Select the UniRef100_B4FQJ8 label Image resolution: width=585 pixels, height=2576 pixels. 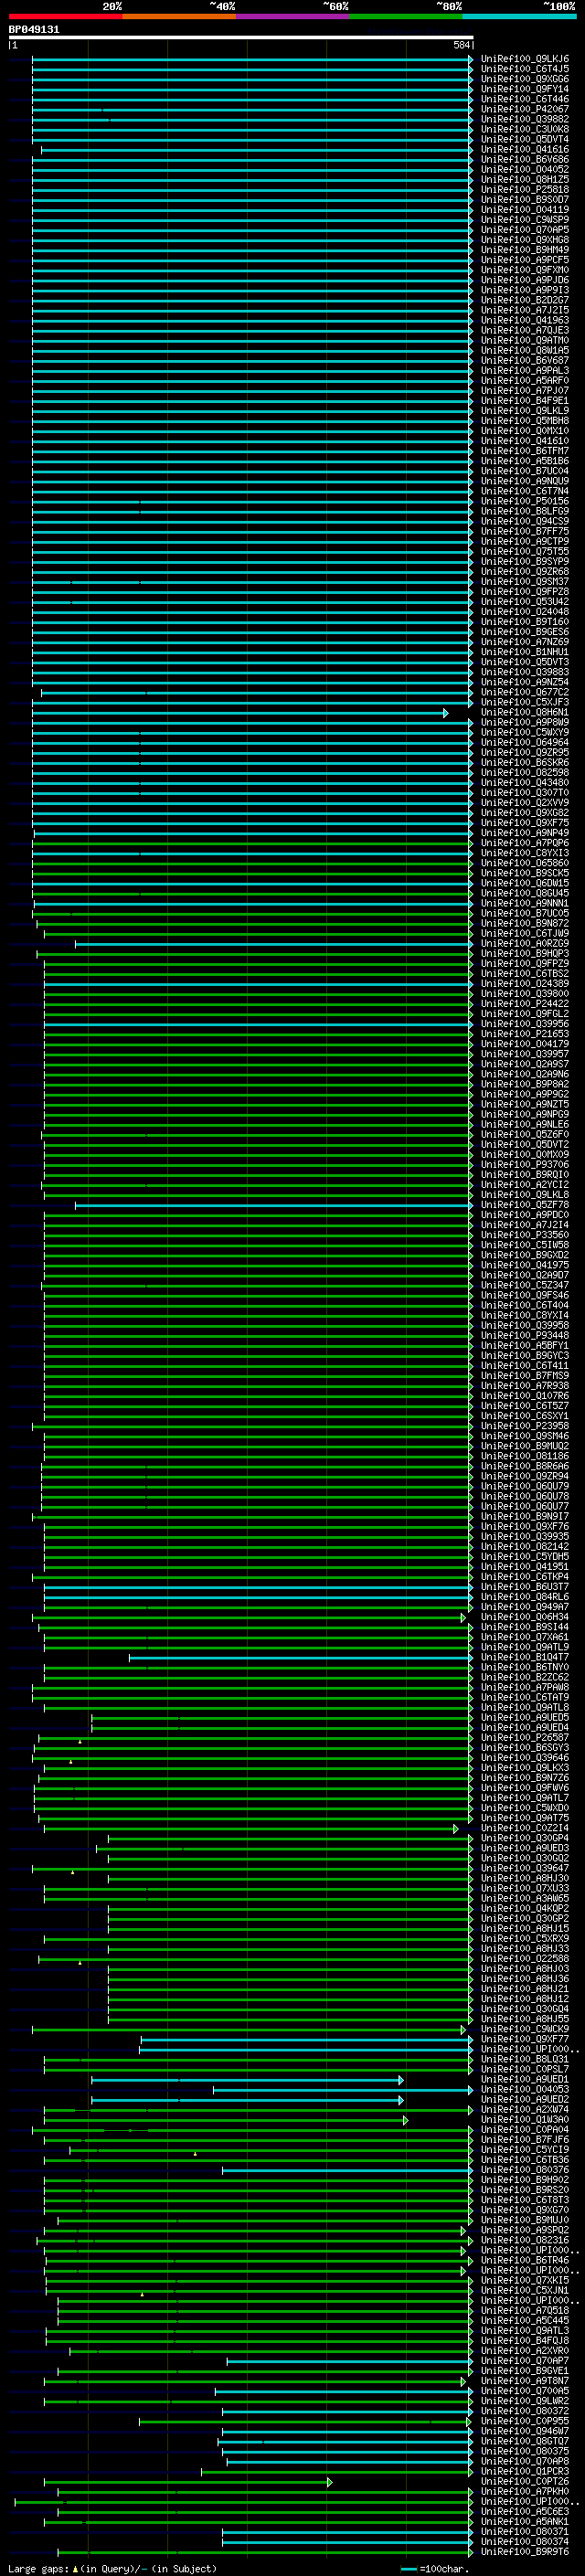[524, 2340]
